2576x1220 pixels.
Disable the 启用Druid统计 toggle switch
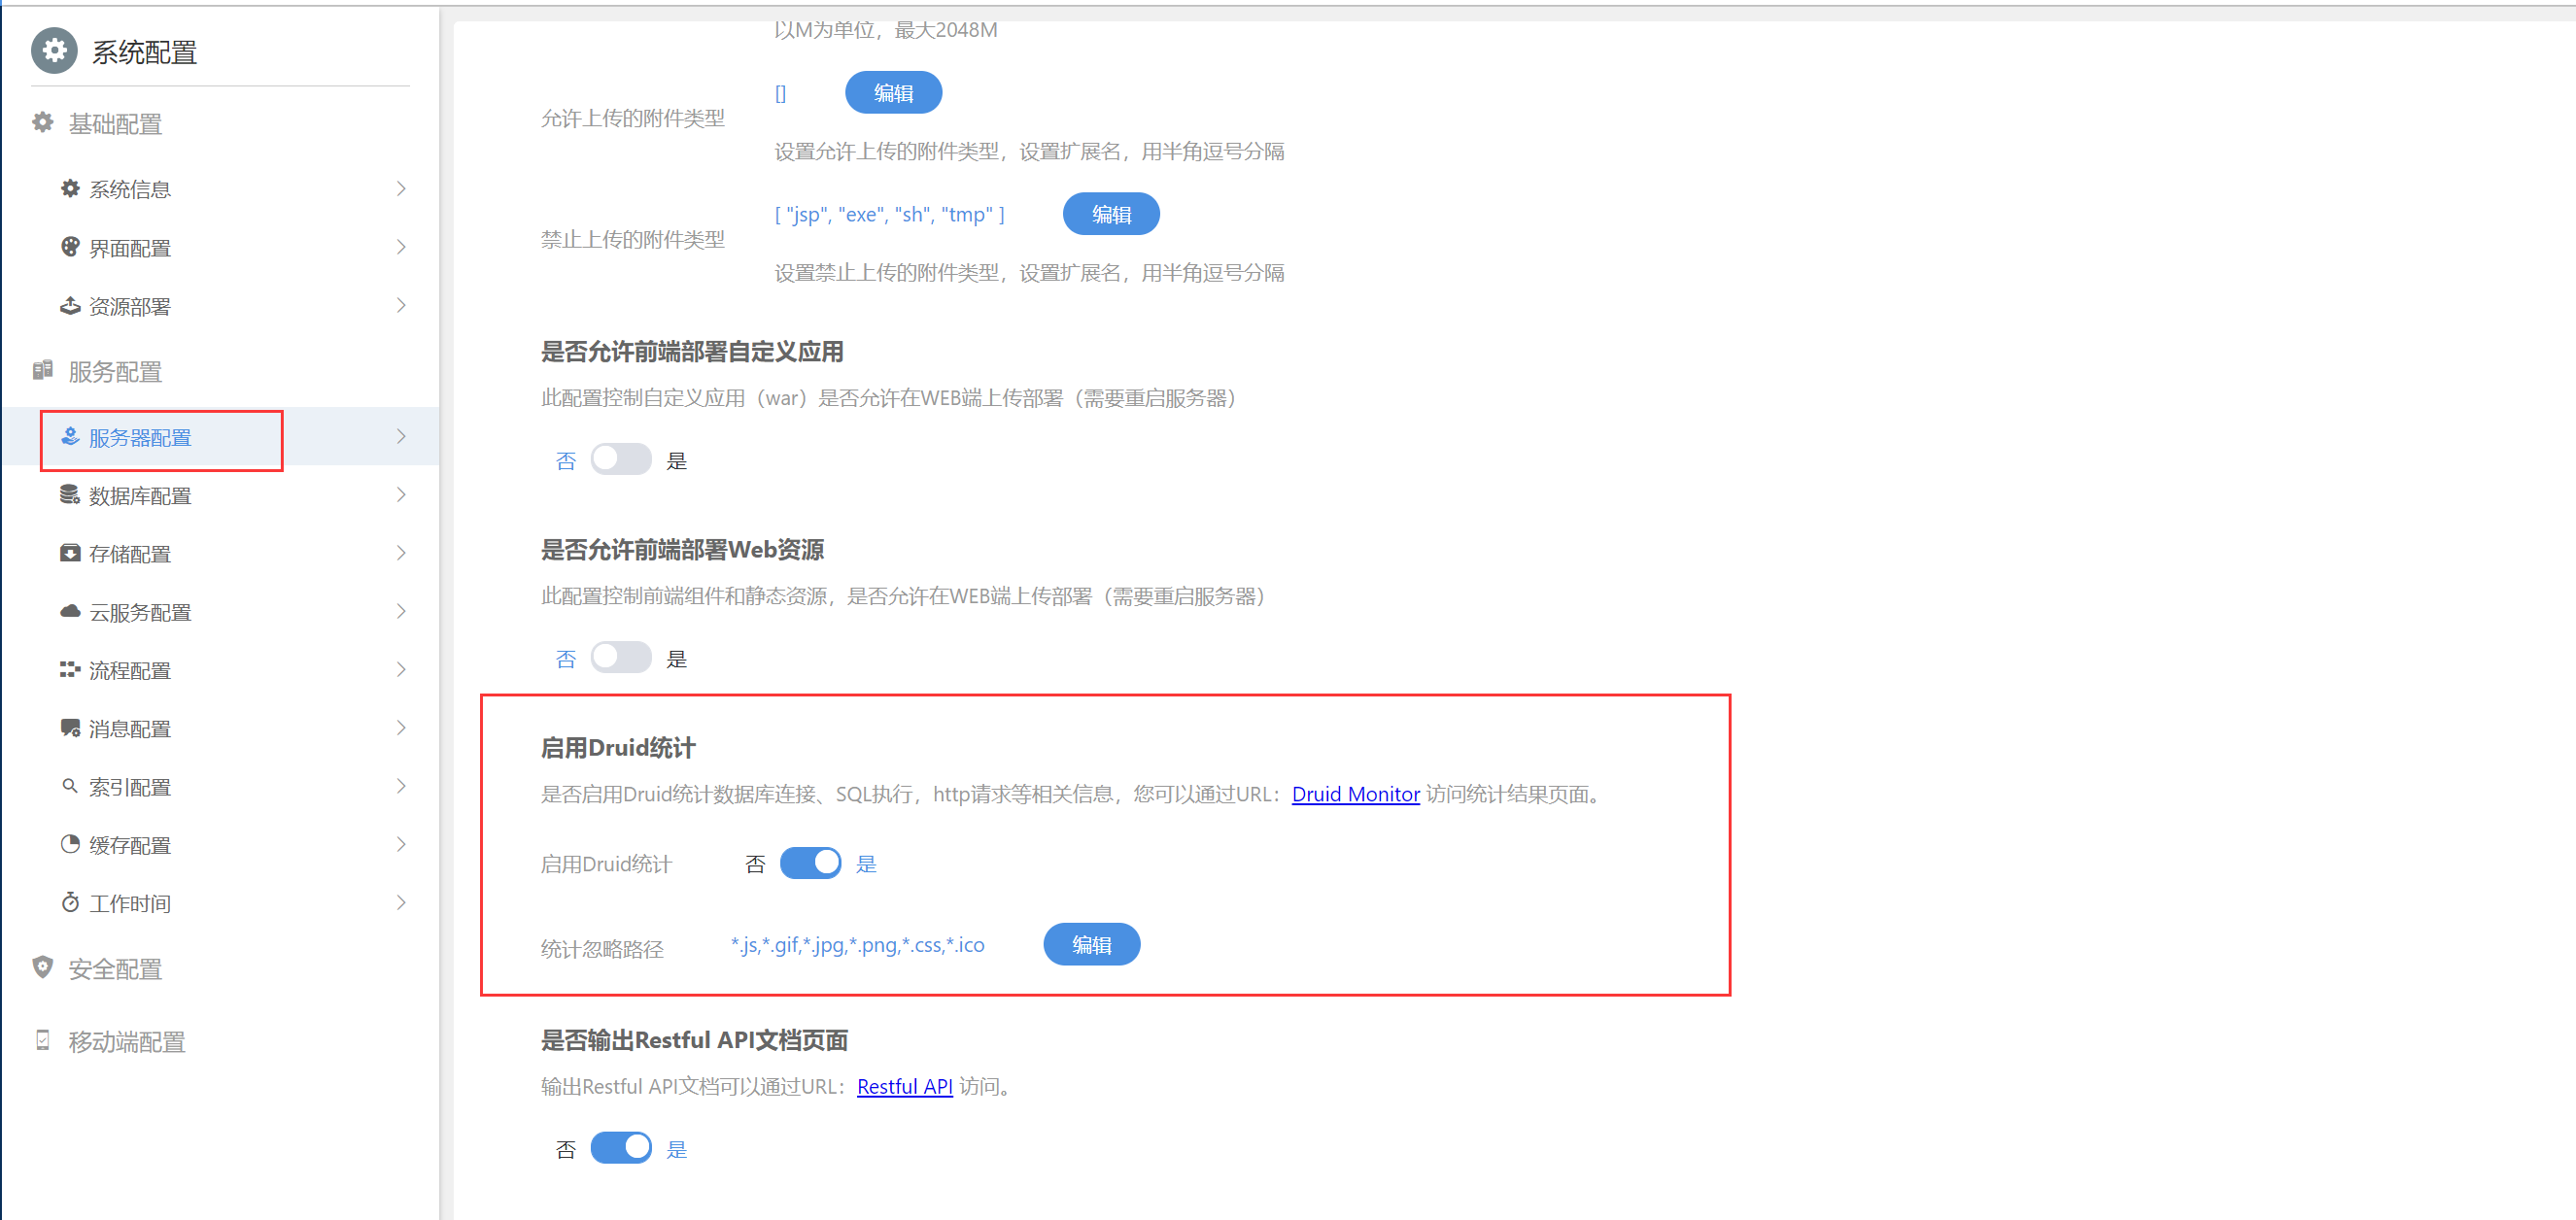(810, 863)
